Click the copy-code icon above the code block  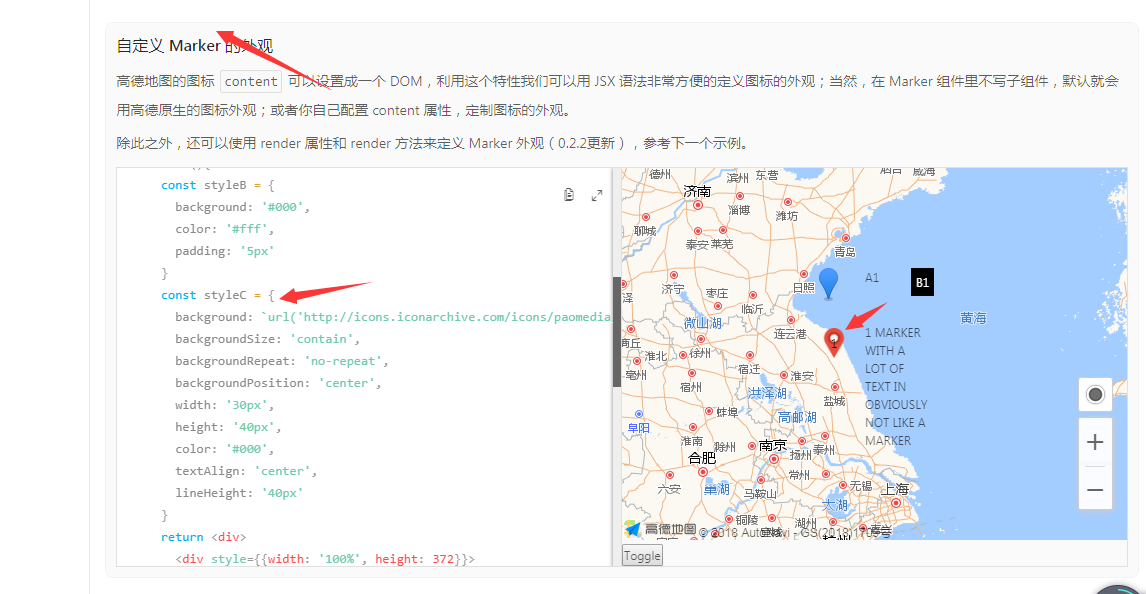pyautogui.click(x=568, y=194)
